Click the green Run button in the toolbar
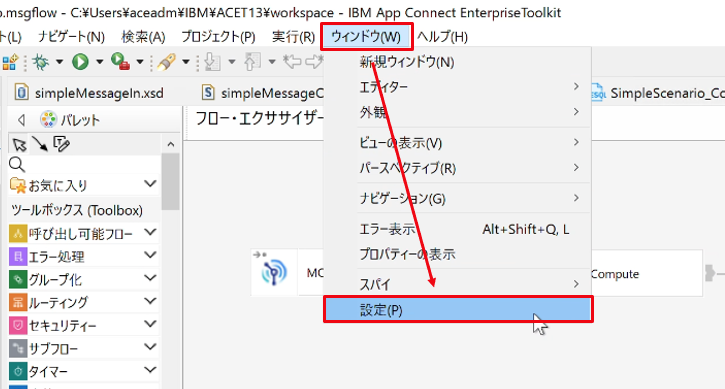The height and width of the screenshot is (389, 725). (x=80, y=62)
